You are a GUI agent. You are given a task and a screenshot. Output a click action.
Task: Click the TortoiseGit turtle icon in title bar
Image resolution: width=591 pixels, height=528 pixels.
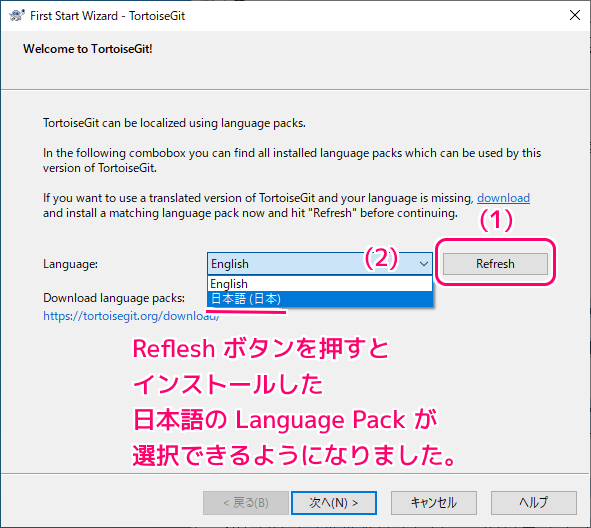point(17,15)
